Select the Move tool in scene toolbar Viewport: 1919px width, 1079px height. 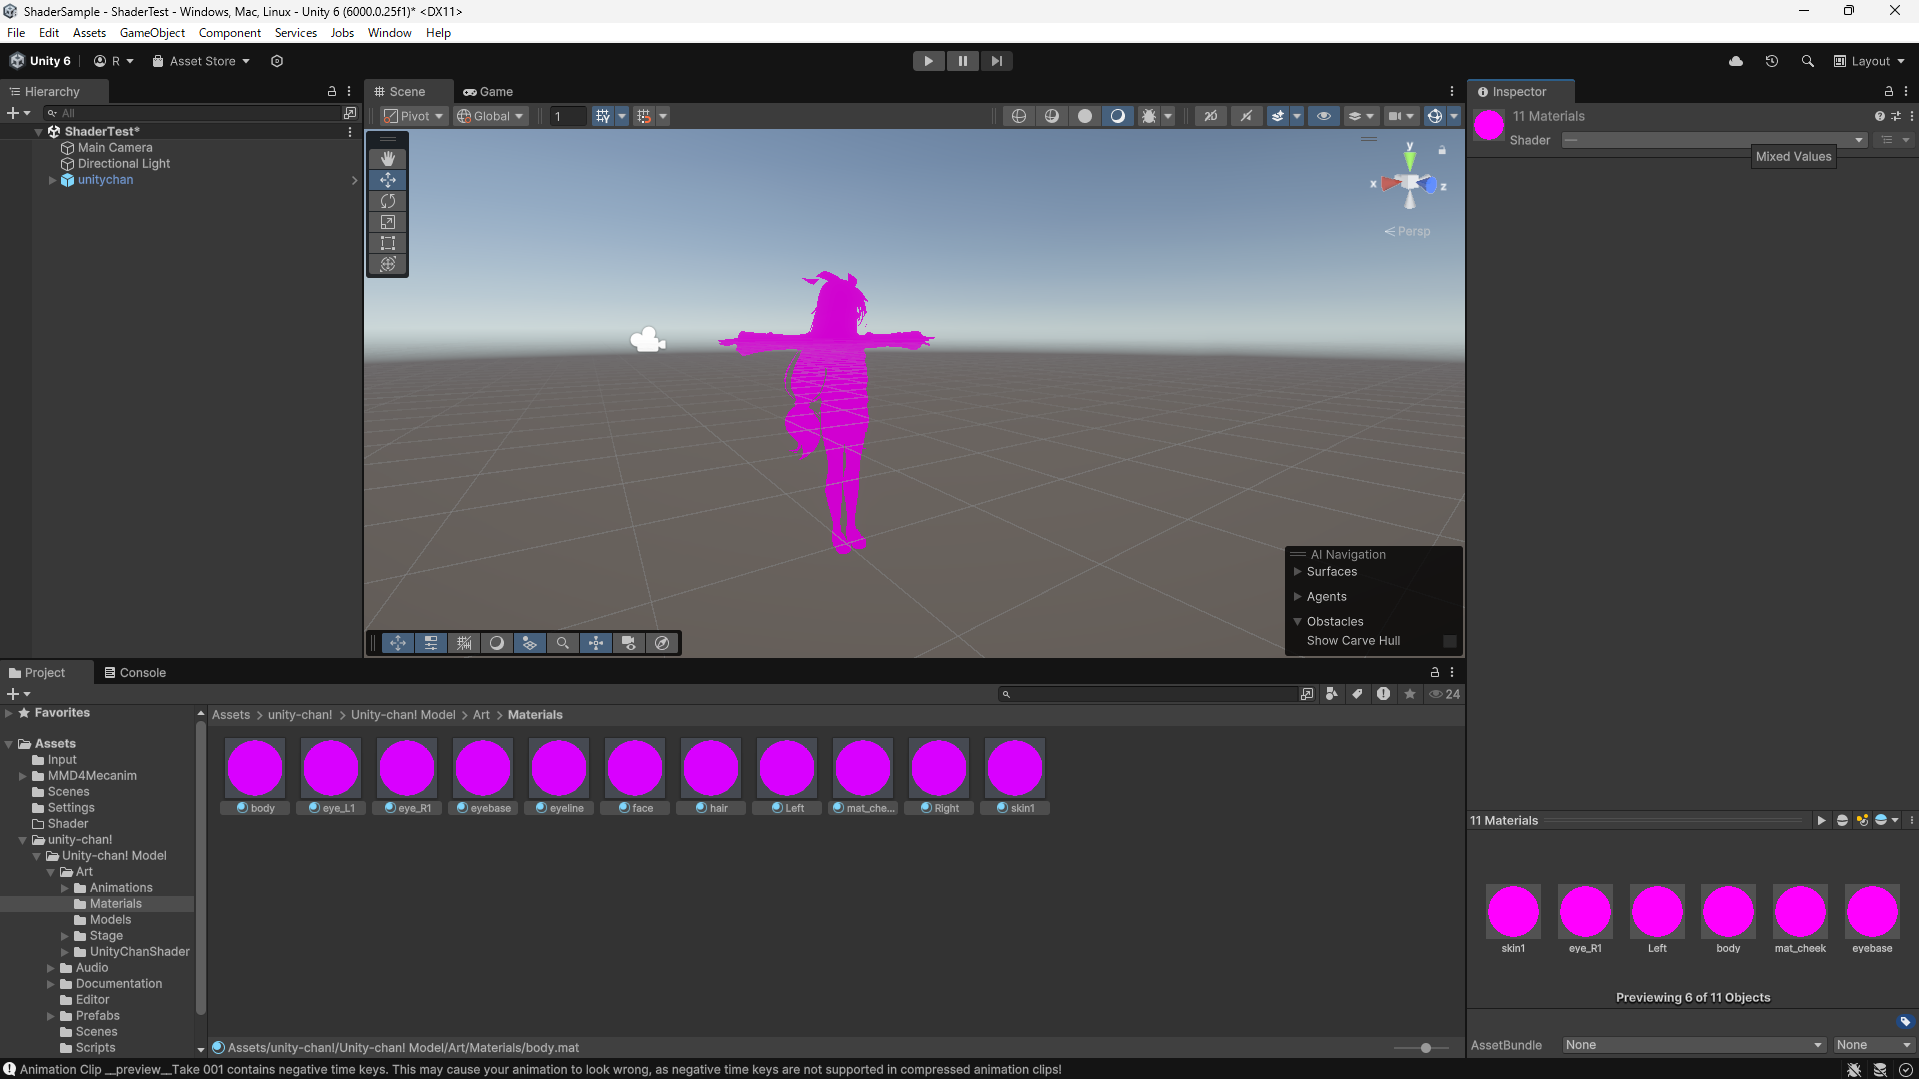pyautogui.click(x=387, y=180)
